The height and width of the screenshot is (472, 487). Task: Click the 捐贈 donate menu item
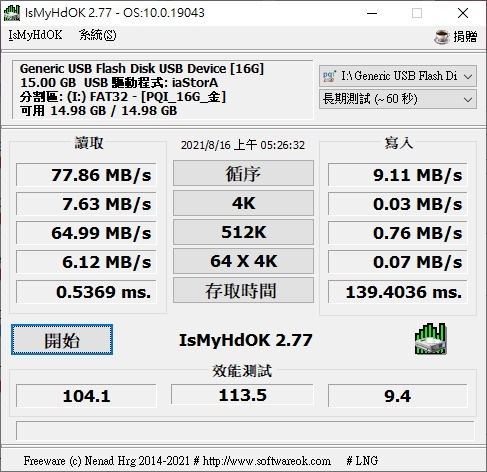pos(465,37)
